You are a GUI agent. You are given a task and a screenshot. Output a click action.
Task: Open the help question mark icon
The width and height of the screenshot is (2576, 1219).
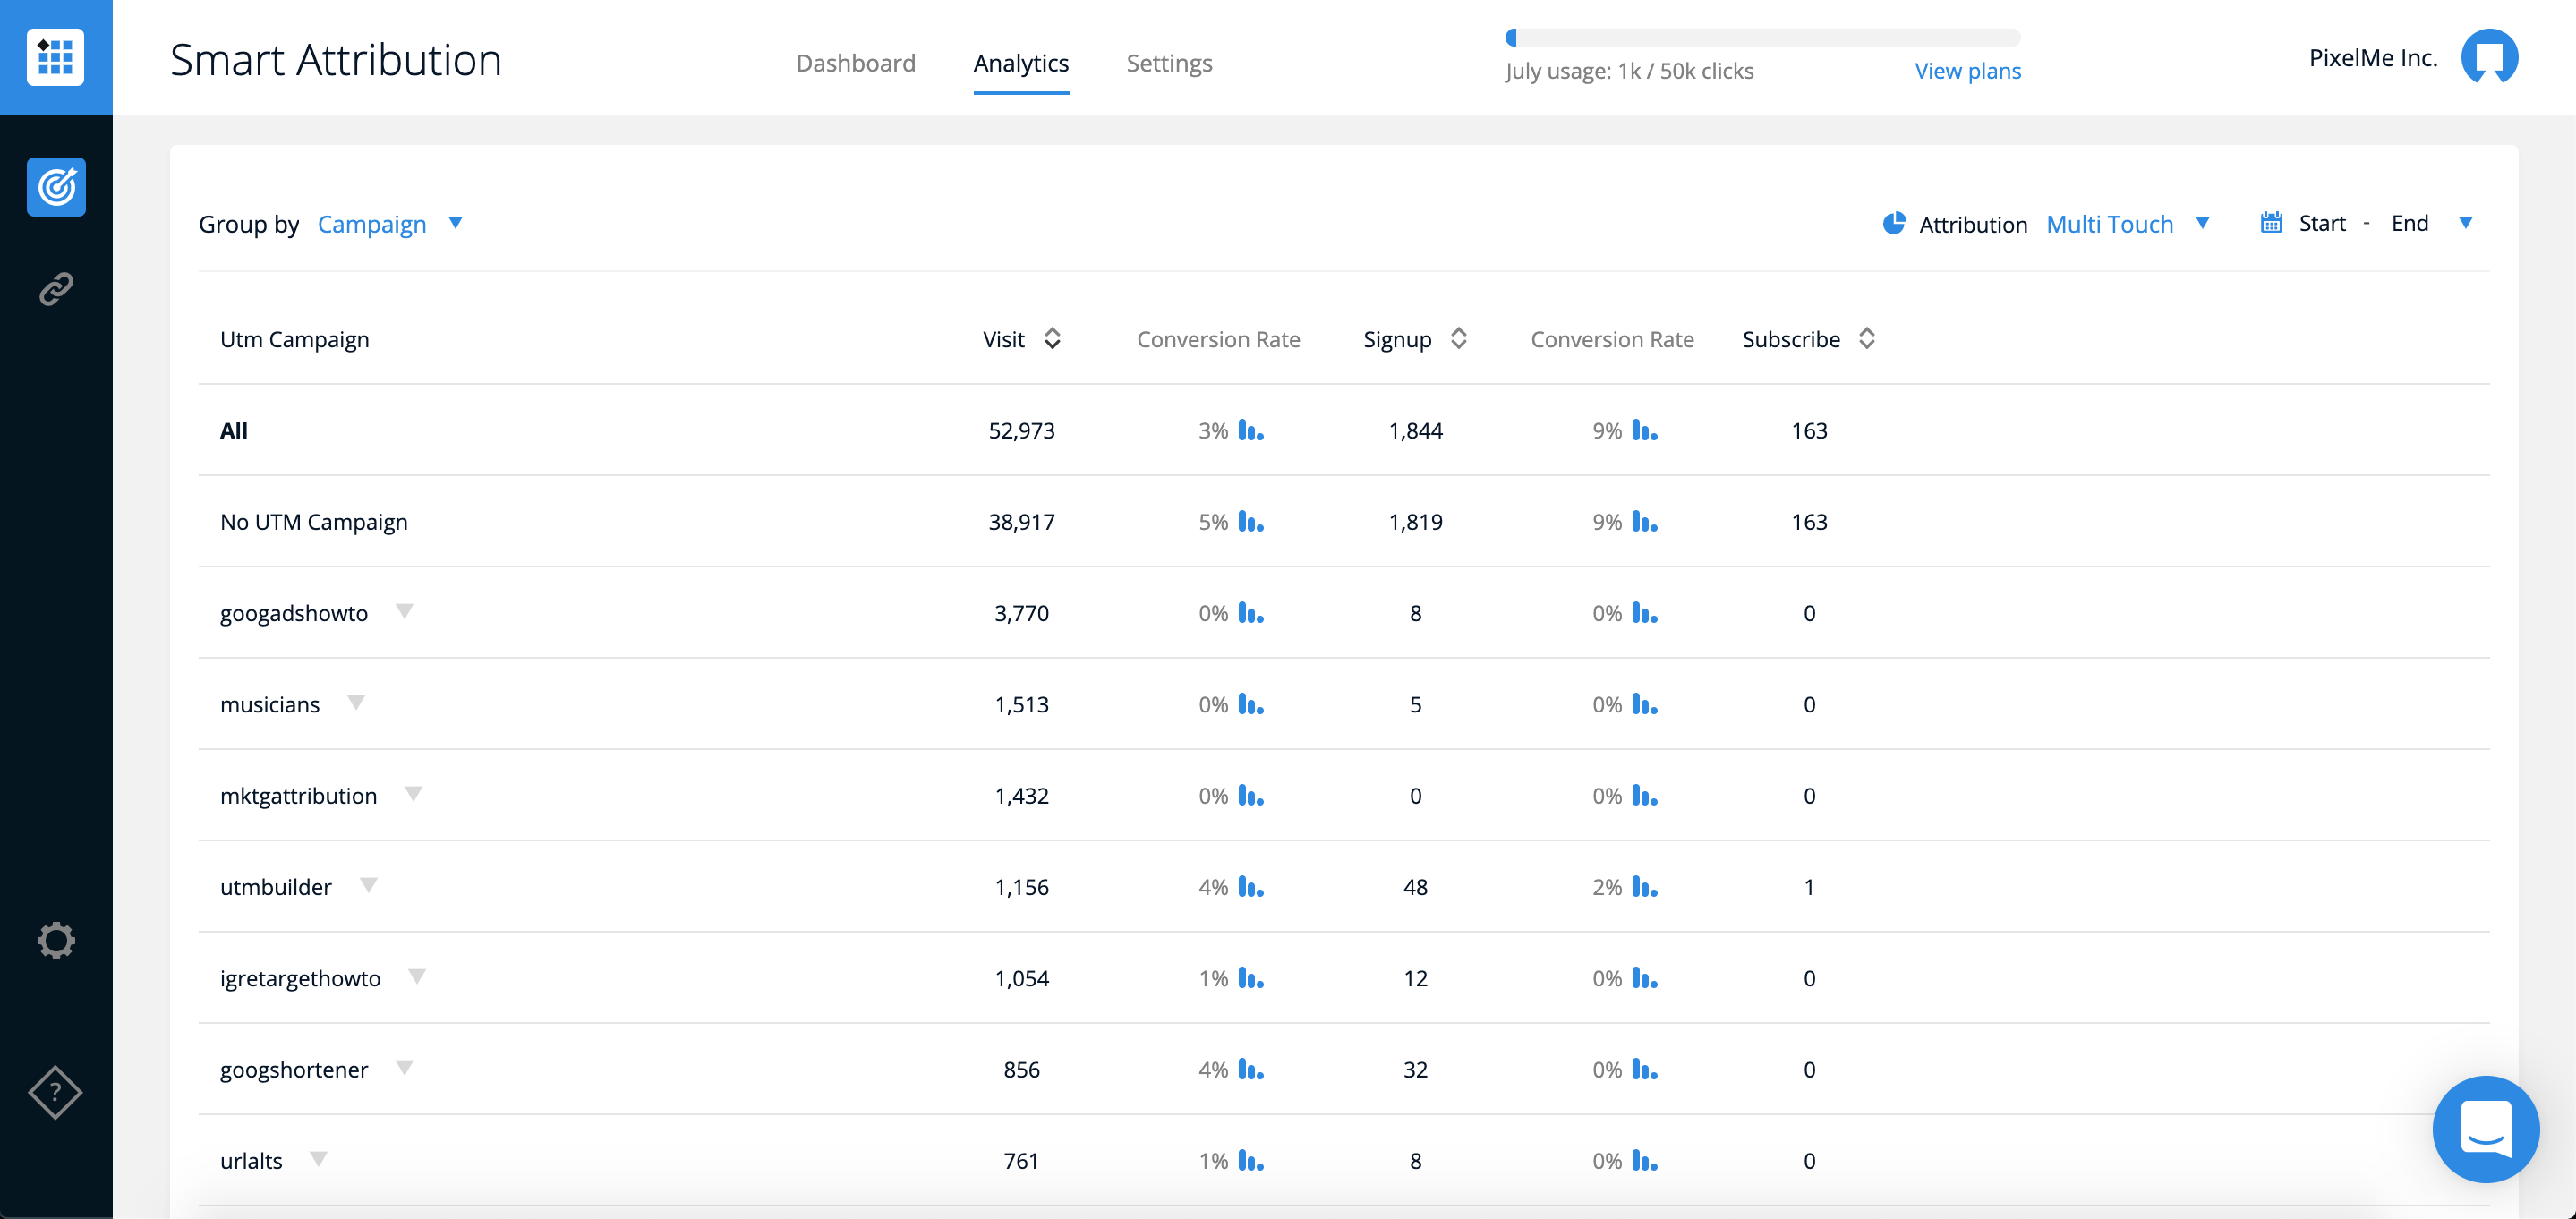56,1092
